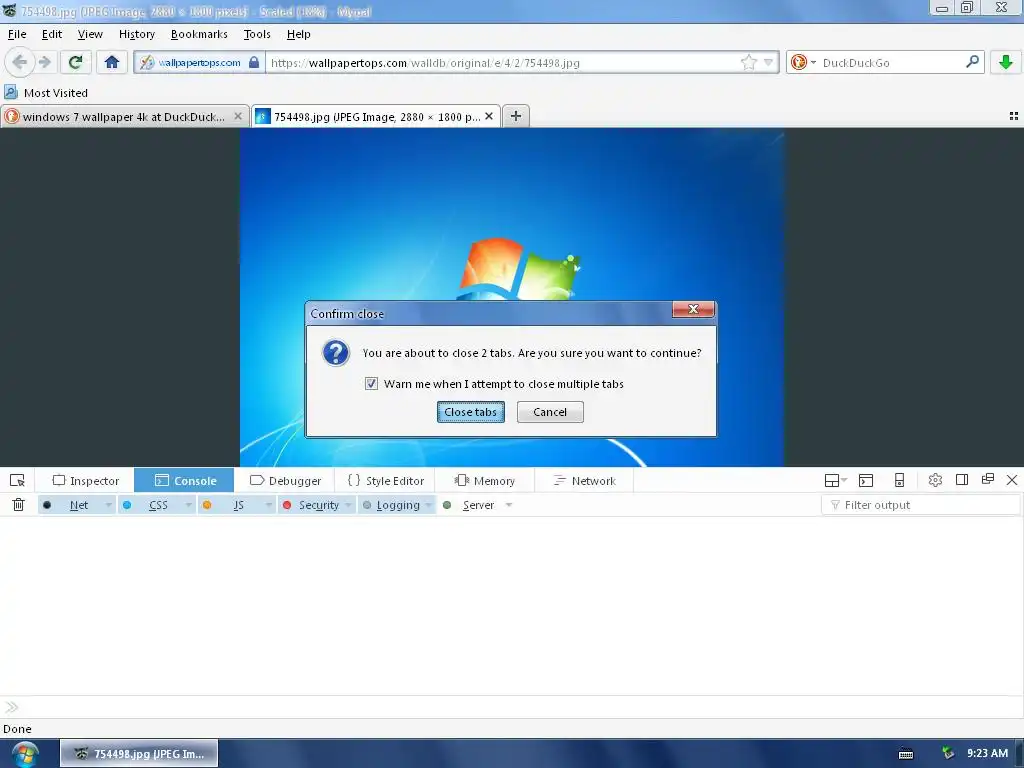Open developer Toolbox Options gear
The width and height of the screenshot is (1024, 768).
pyautogui.click(x=935, y=481)
